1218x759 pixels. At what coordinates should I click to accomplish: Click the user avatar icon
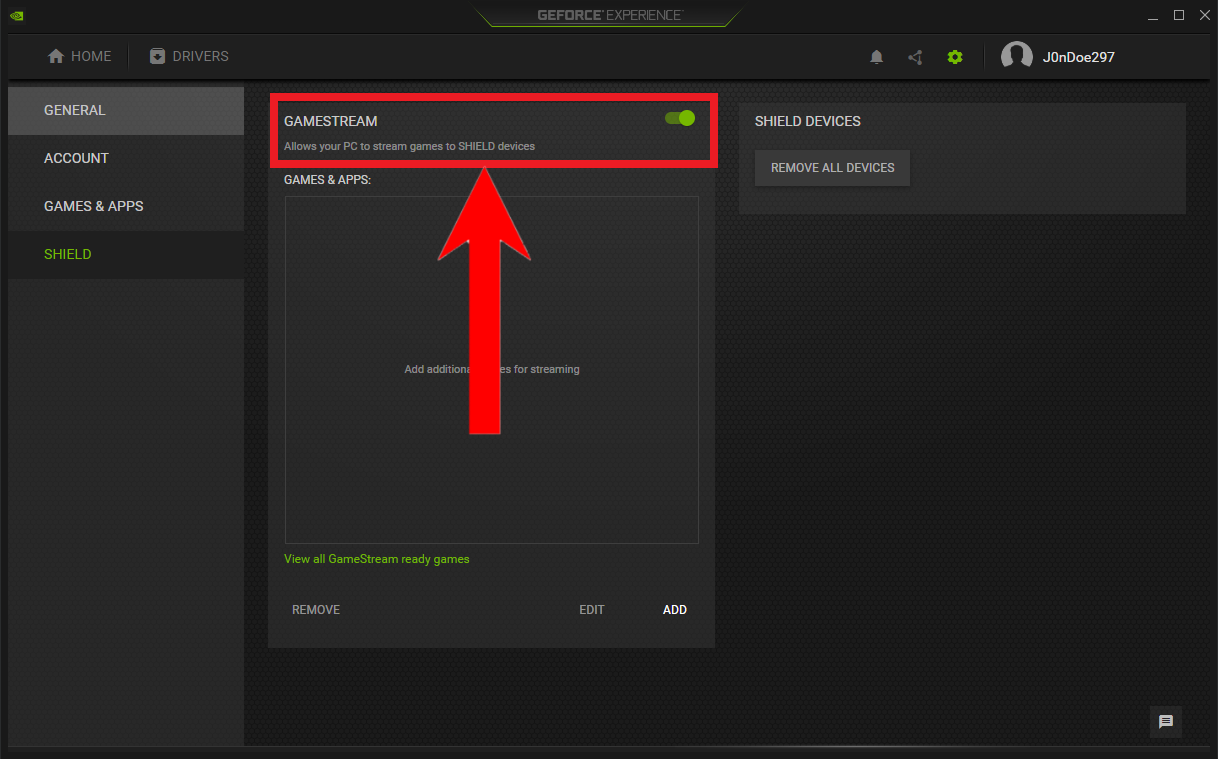[x=1017, y=57]
